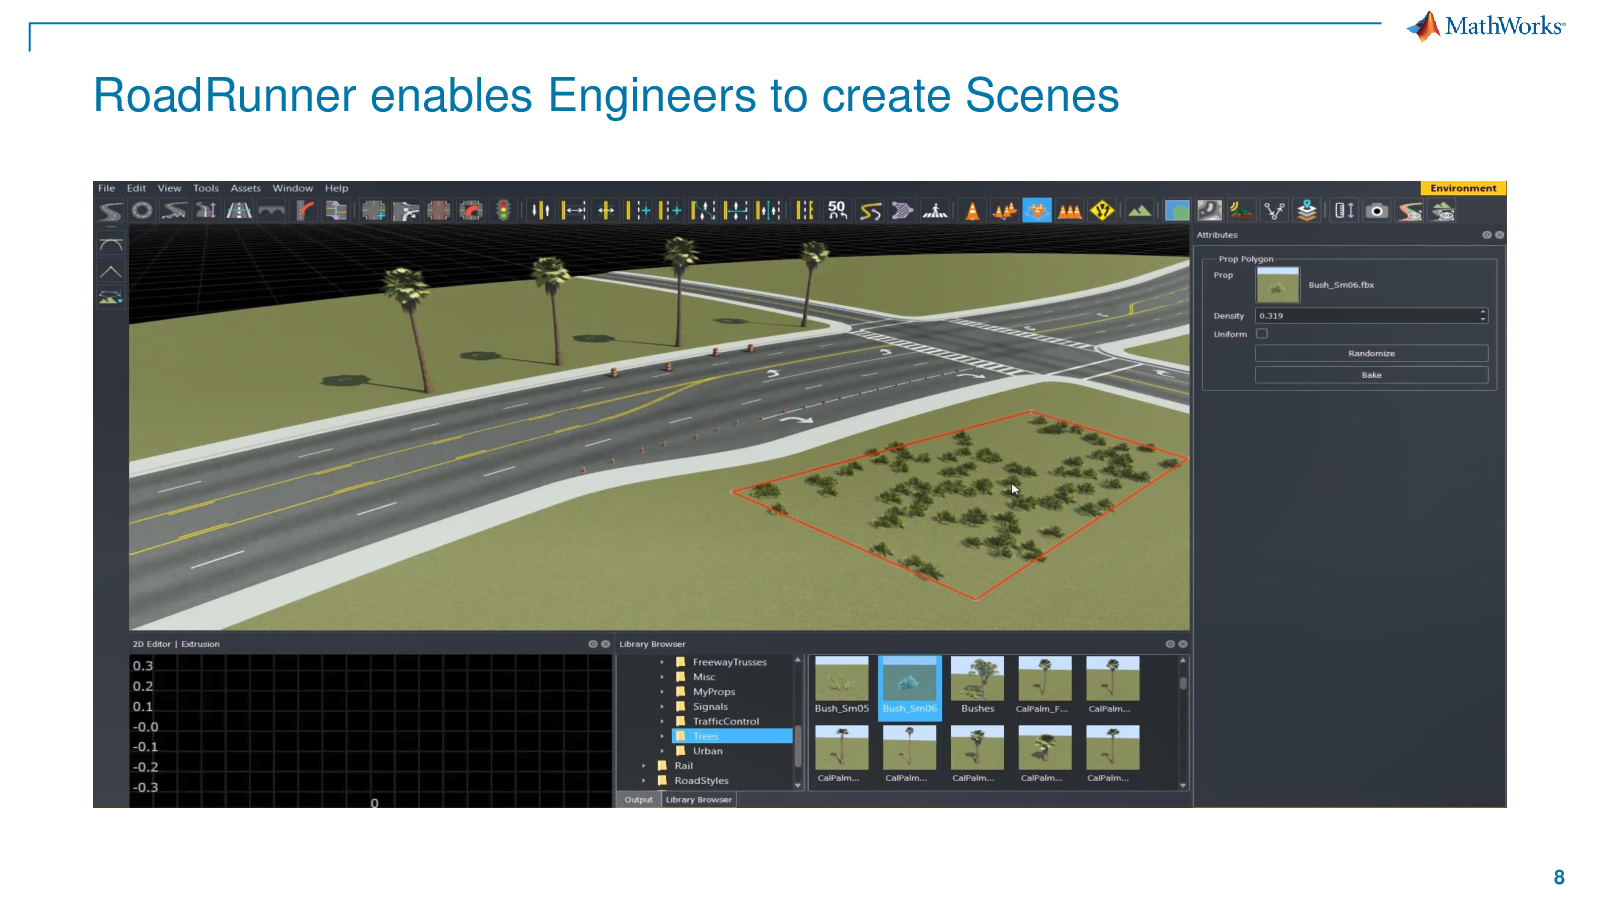The height and width of the screenshot is (900, 1600).
Task: Expand the Rail folder arrow
Action: coord(644,766)
